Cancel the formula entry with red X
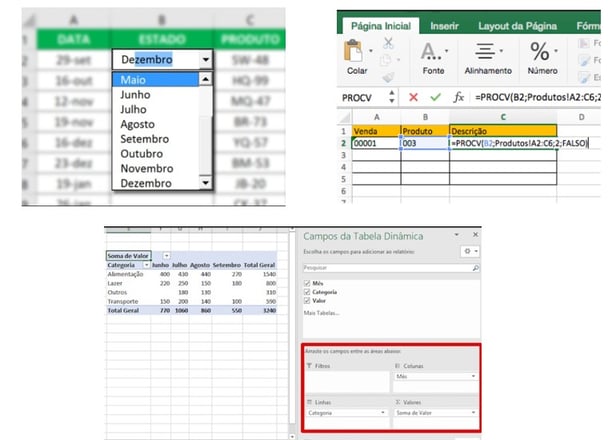Image resolution: width=612 pixels, height=440 pixels. click(x=413, y=97)
